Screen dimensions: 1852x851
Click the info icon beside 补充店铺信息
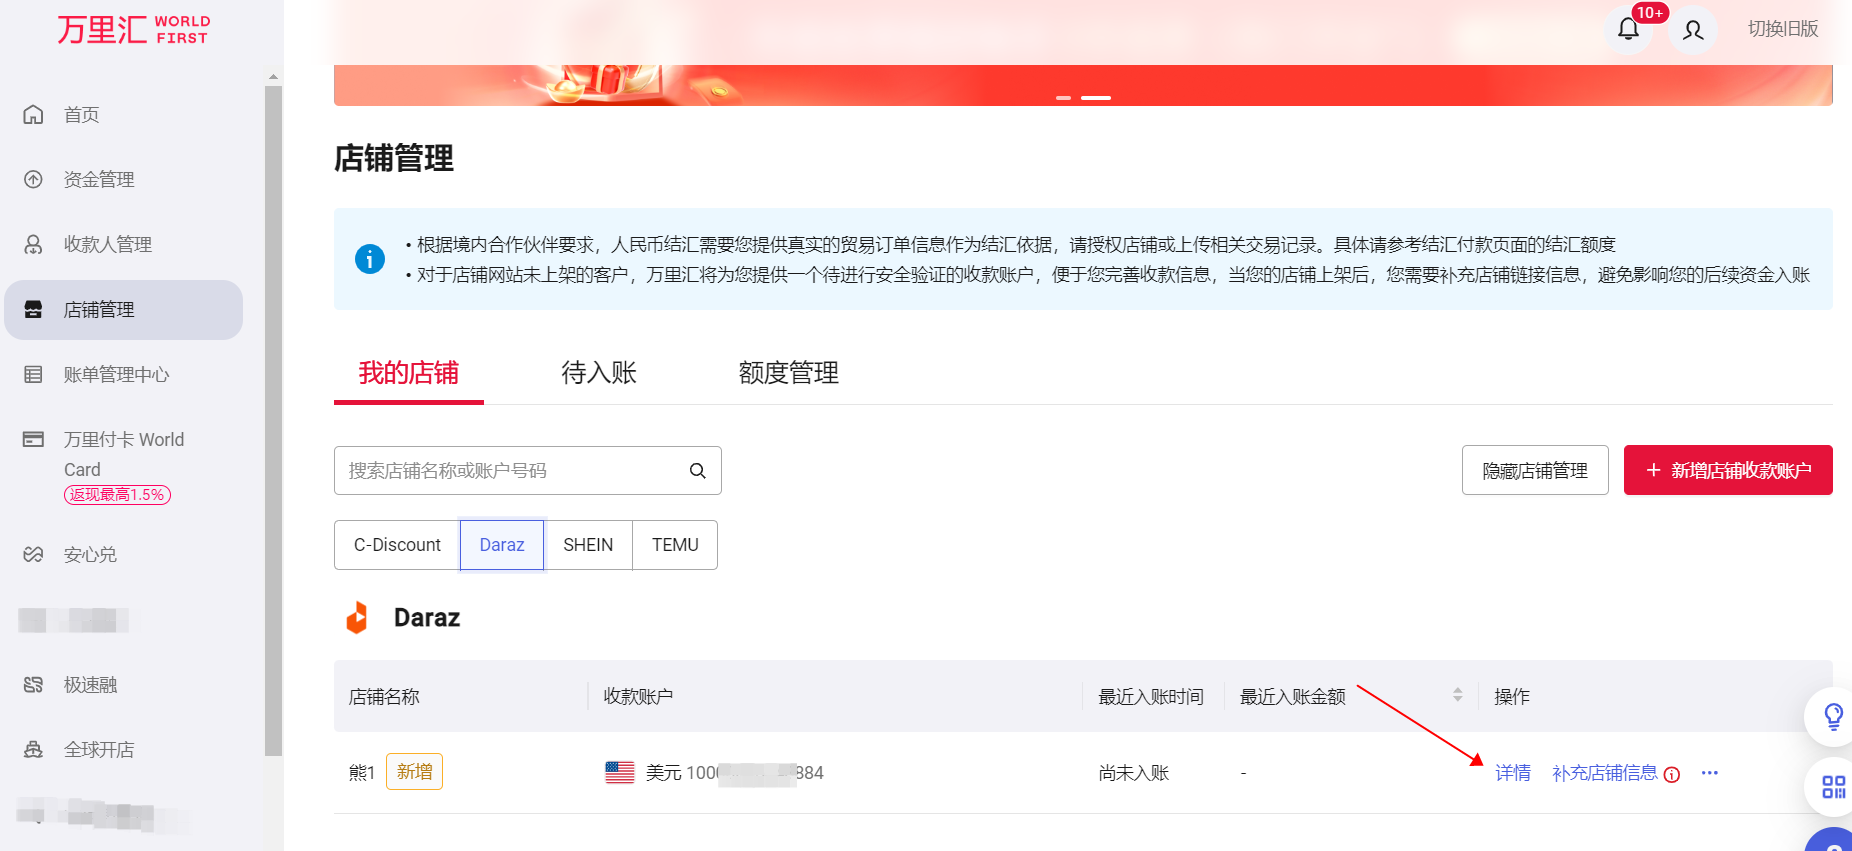[1672, 774]
